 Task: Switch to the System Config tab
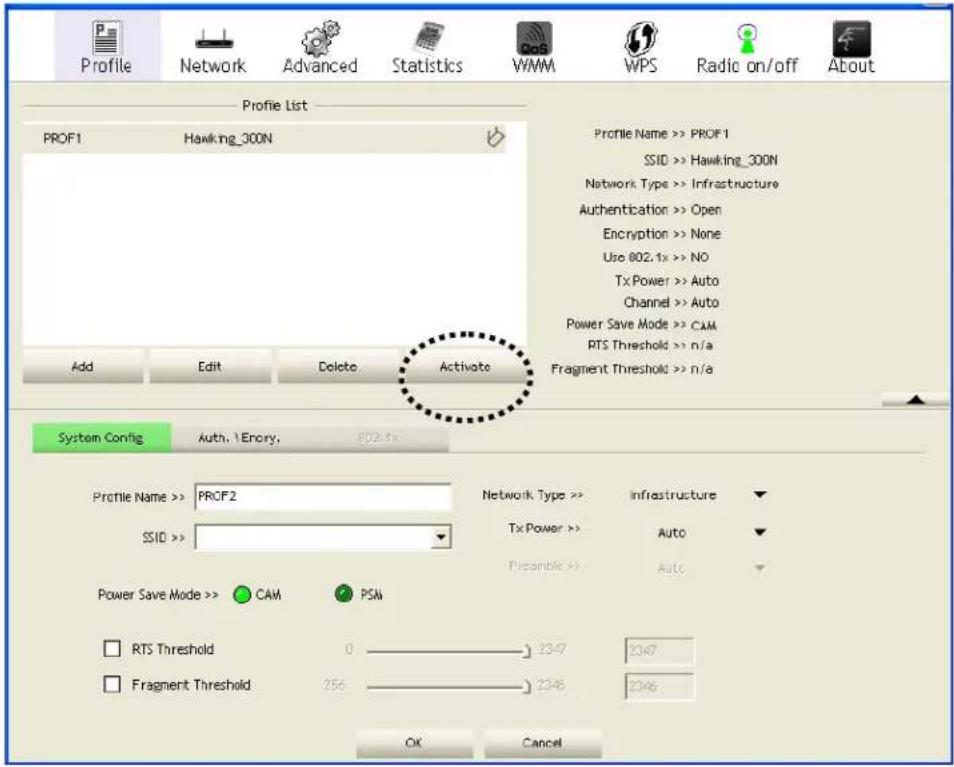[101, 437]
